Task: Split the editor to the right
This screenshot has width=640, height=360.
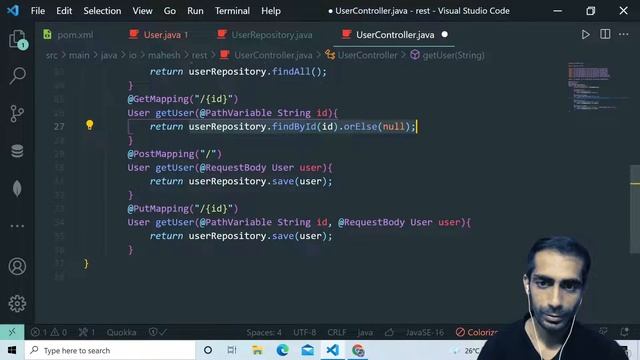Action: pos(605,34)
